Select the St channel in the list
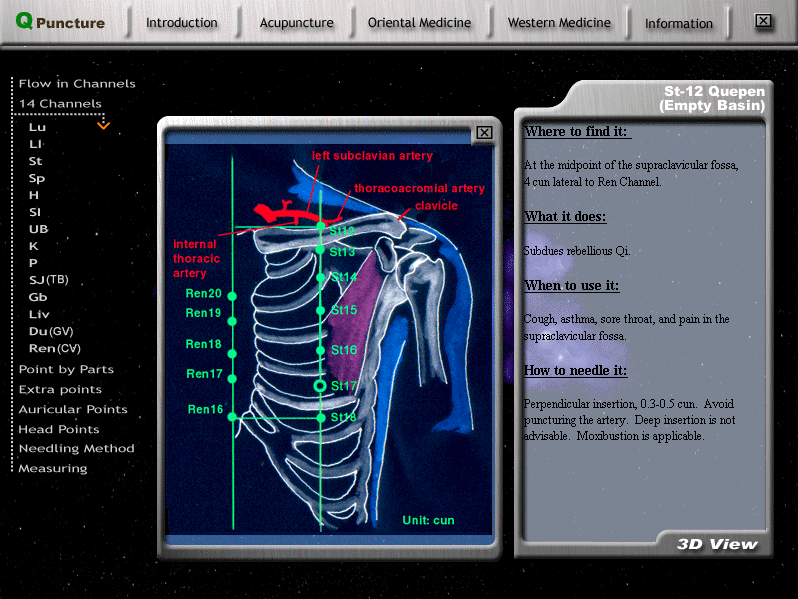Screen dimensions: 798x599 (x=36, y=161)
